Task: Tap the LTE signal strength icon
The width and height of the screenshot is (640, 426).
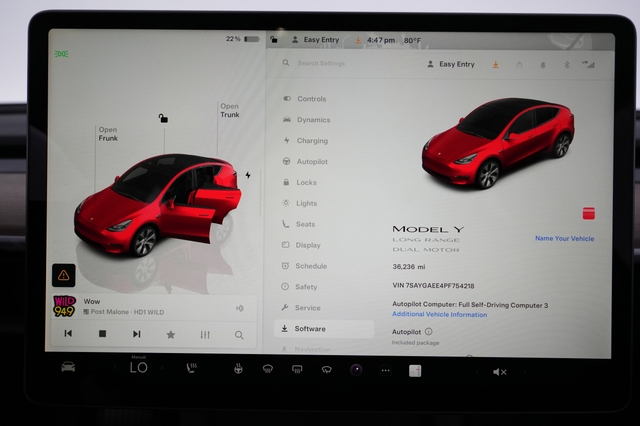Action: [x=588, y=64]
